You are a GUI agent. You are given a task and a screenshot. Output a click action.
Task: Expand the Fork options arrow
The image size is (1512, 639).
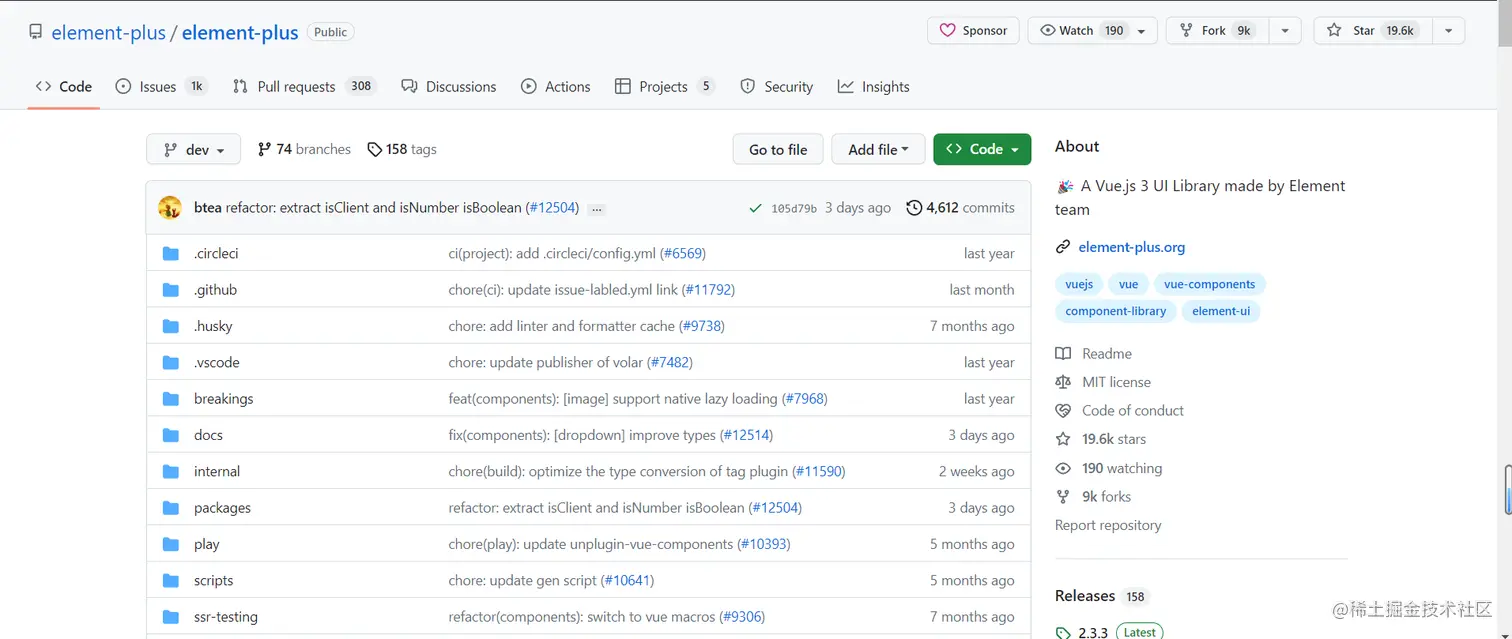click(x=1285, y=31)
